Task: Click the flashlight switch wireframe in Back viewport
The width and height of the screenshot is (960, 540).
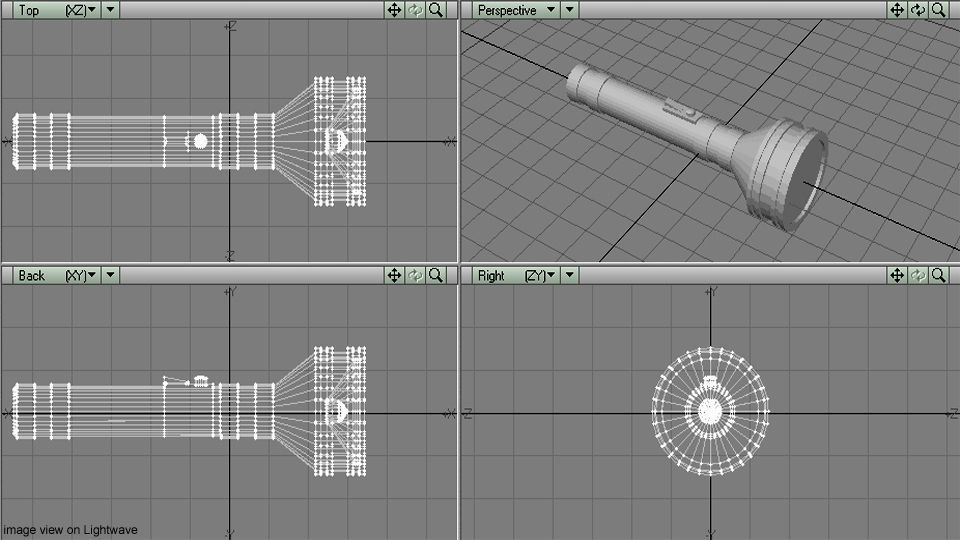Action: [200, 381]
